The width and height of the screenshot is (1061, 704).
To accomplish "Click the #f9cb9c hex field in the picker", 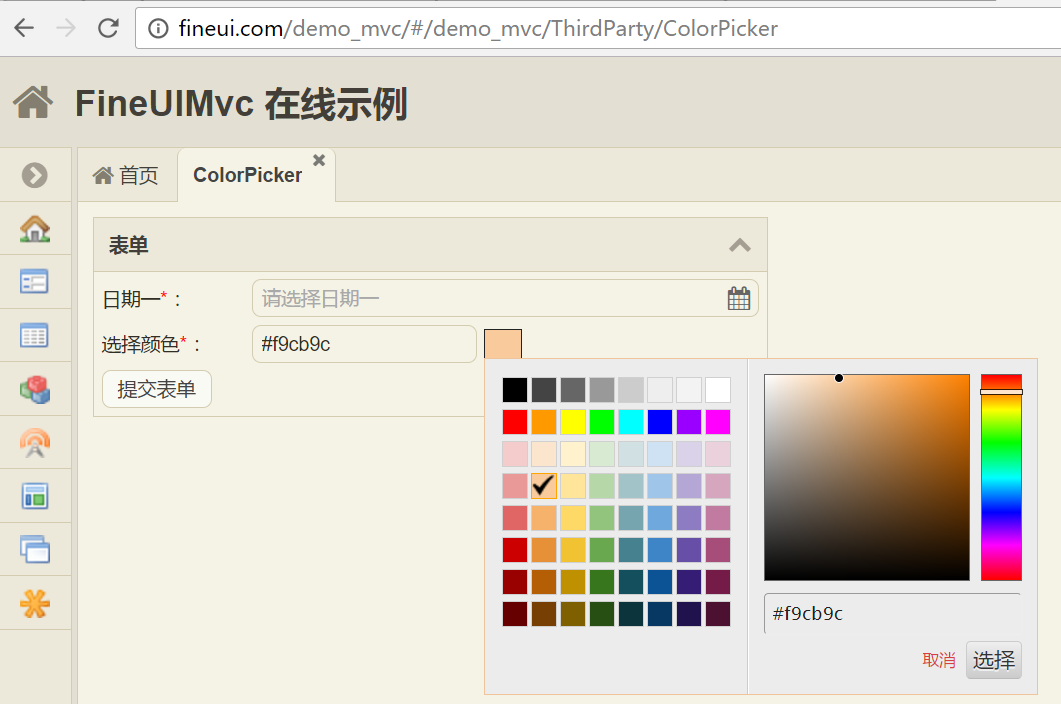I will click(x=892, y=613).
